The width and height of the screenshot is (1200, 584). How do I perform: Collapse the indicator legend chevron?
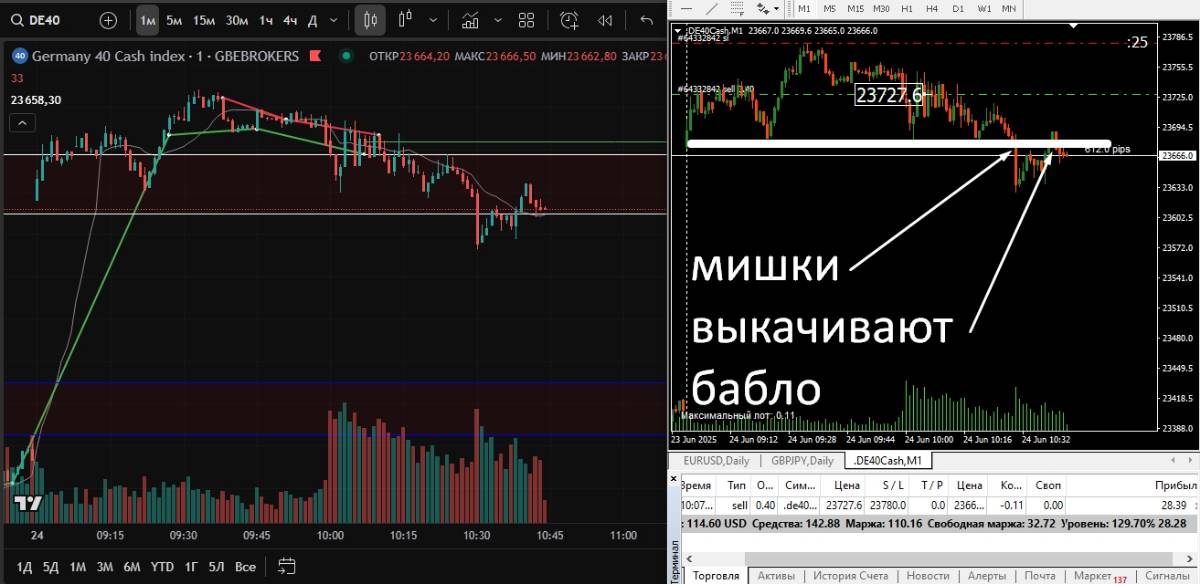22,123
